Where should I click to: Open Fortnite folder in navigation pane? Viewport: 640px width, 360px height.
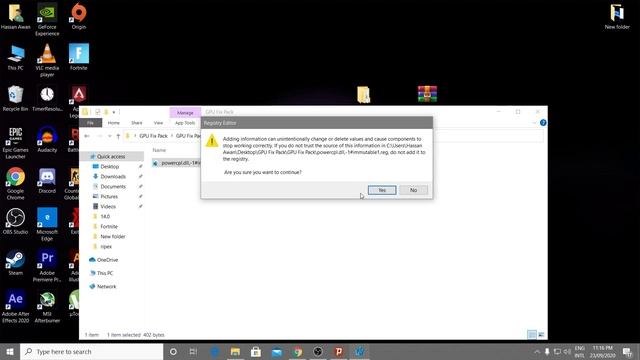click(x=109, y=227)
